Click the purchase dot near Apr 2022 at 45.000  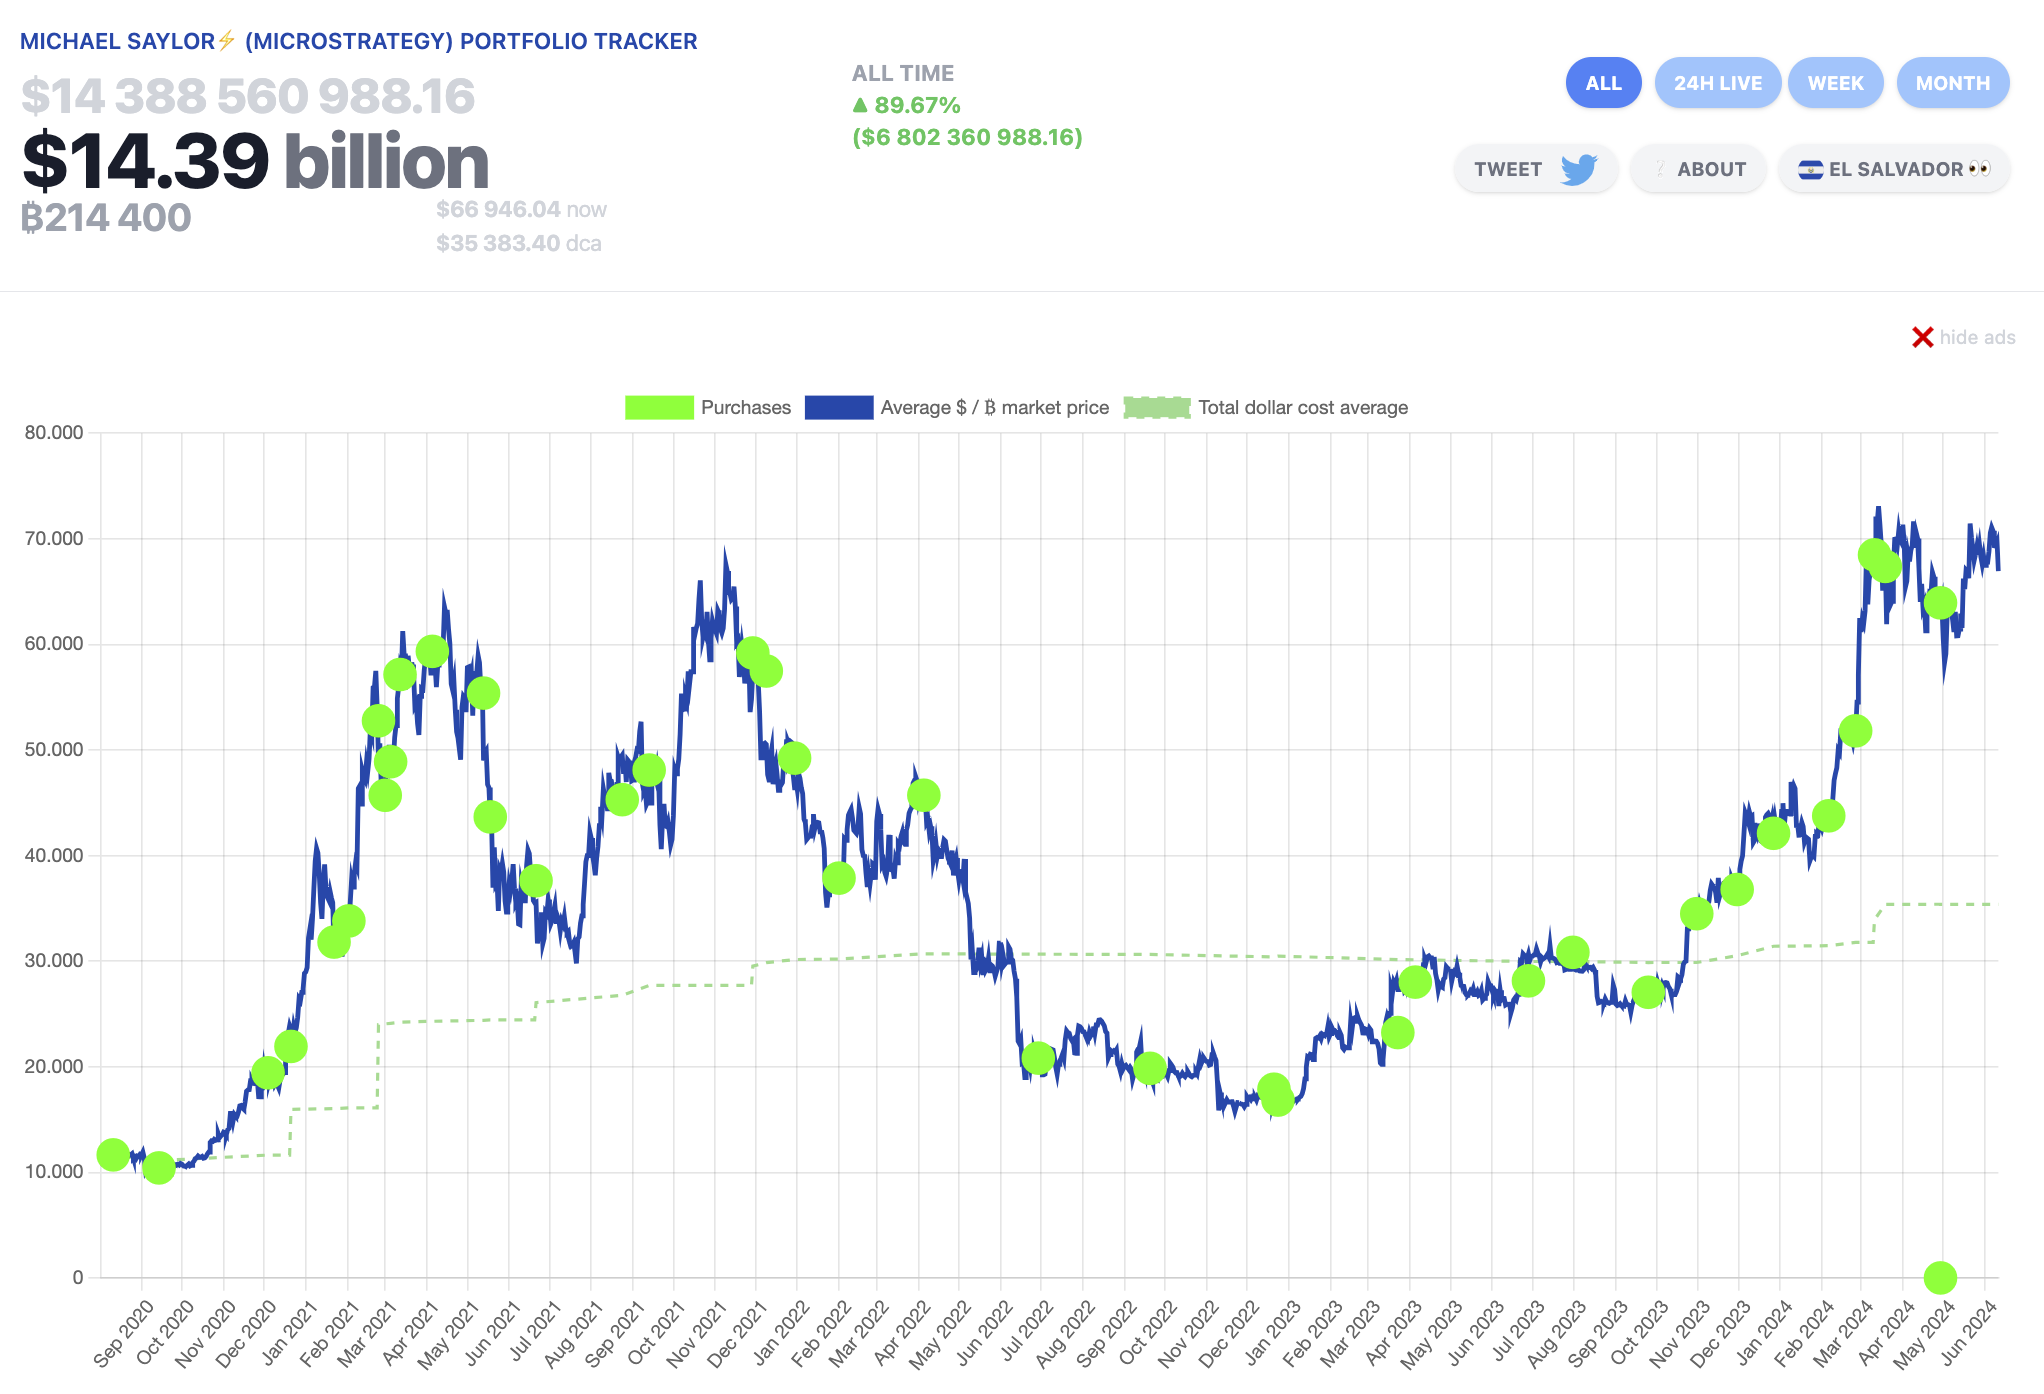click(923, 795)
